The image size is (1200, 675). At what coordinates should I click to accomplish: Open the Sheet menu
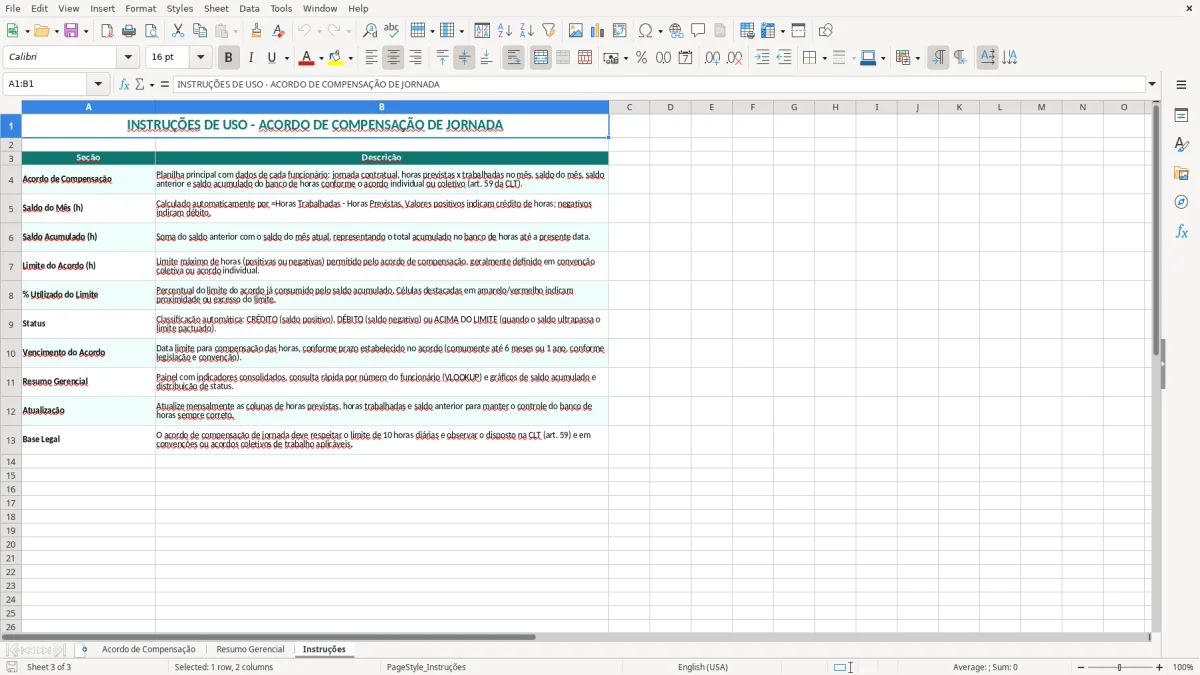216,8
